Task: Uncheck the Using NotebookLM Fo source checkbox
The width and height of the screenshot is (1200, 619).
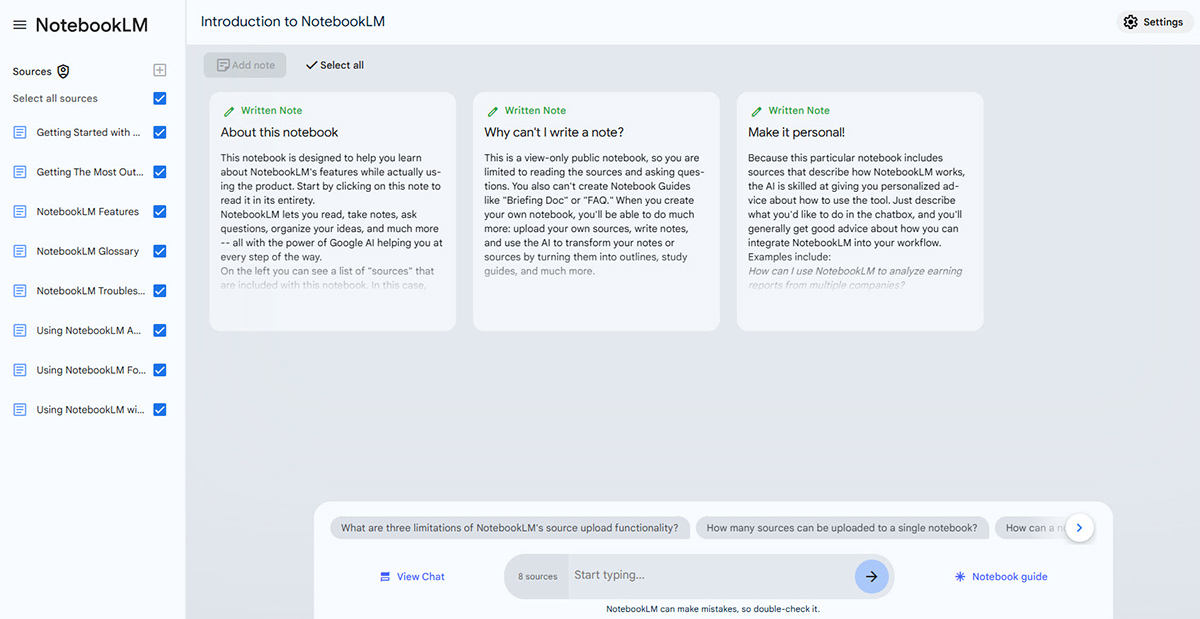Action: (160, 370)
